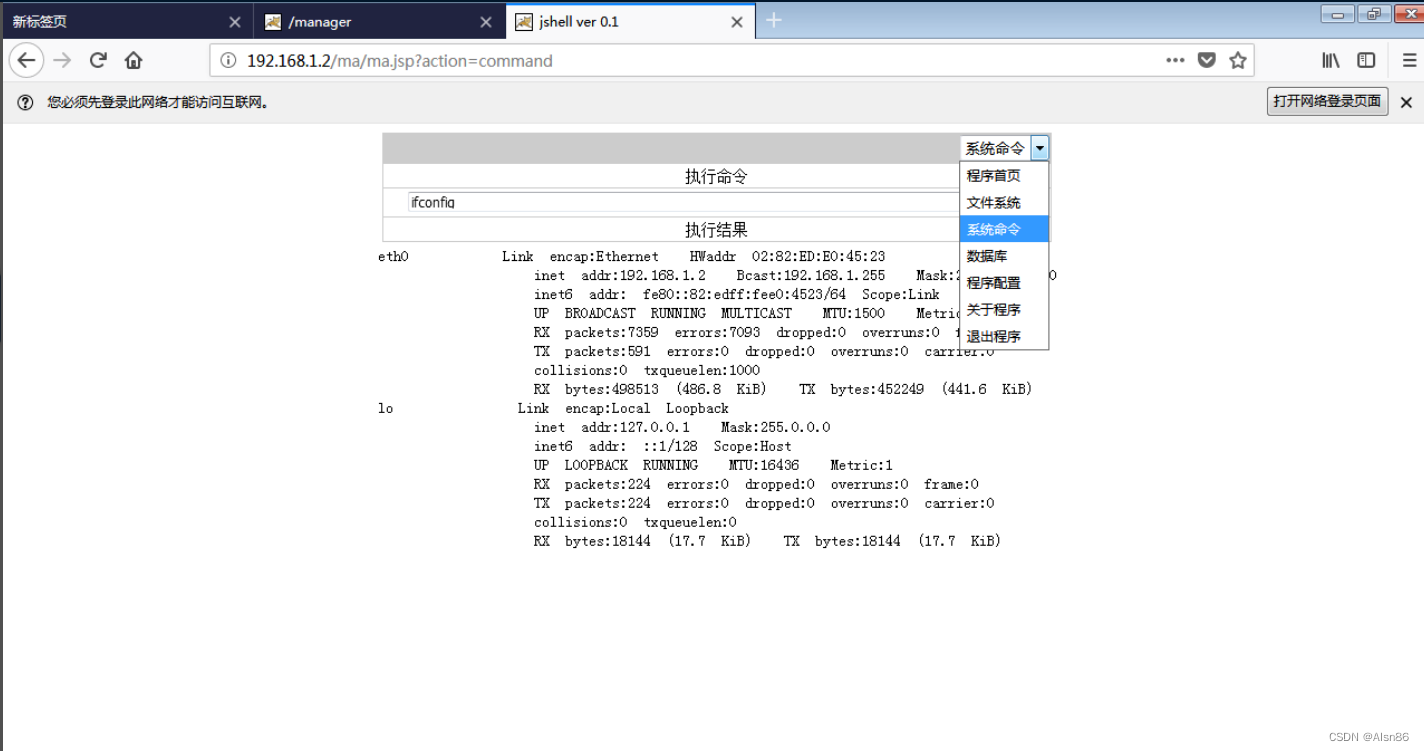
Task: Click the 执行结果 heading
Action: pos(716,230)
